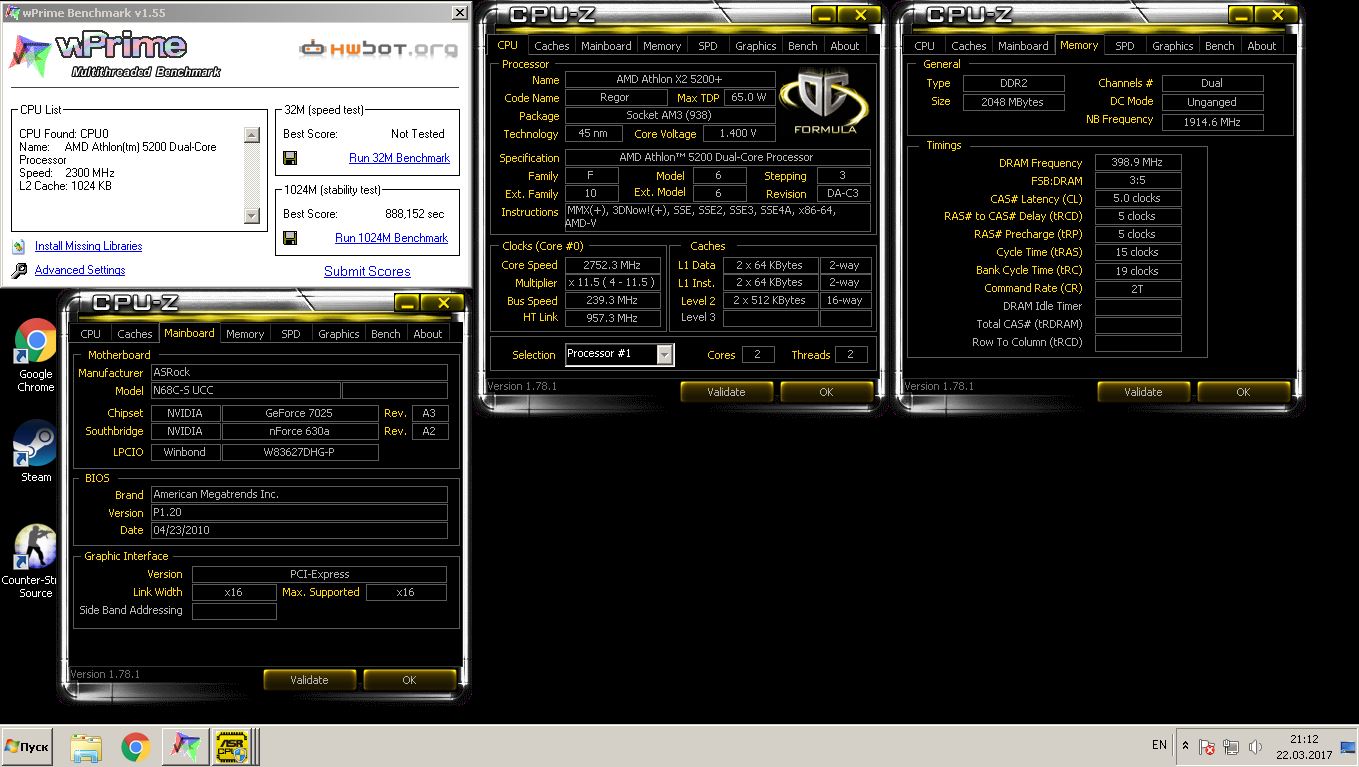Minimize the CPU-Z Memory window

point(1243,15)
